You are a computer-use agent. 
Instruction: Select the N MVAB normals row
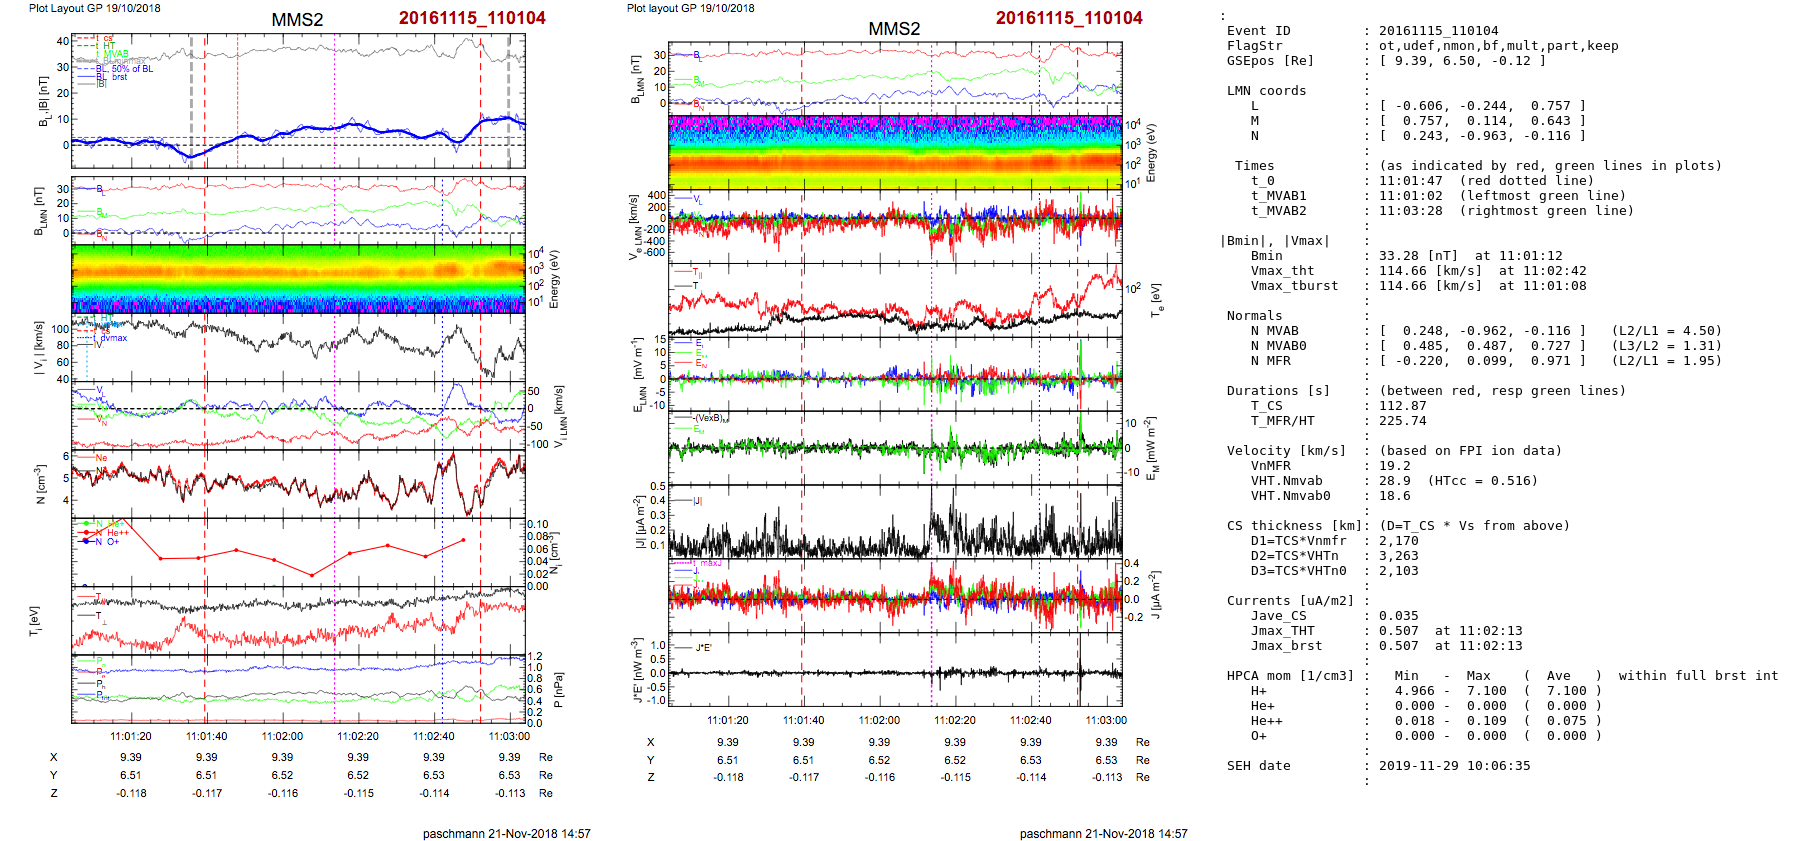[1274, 331]
